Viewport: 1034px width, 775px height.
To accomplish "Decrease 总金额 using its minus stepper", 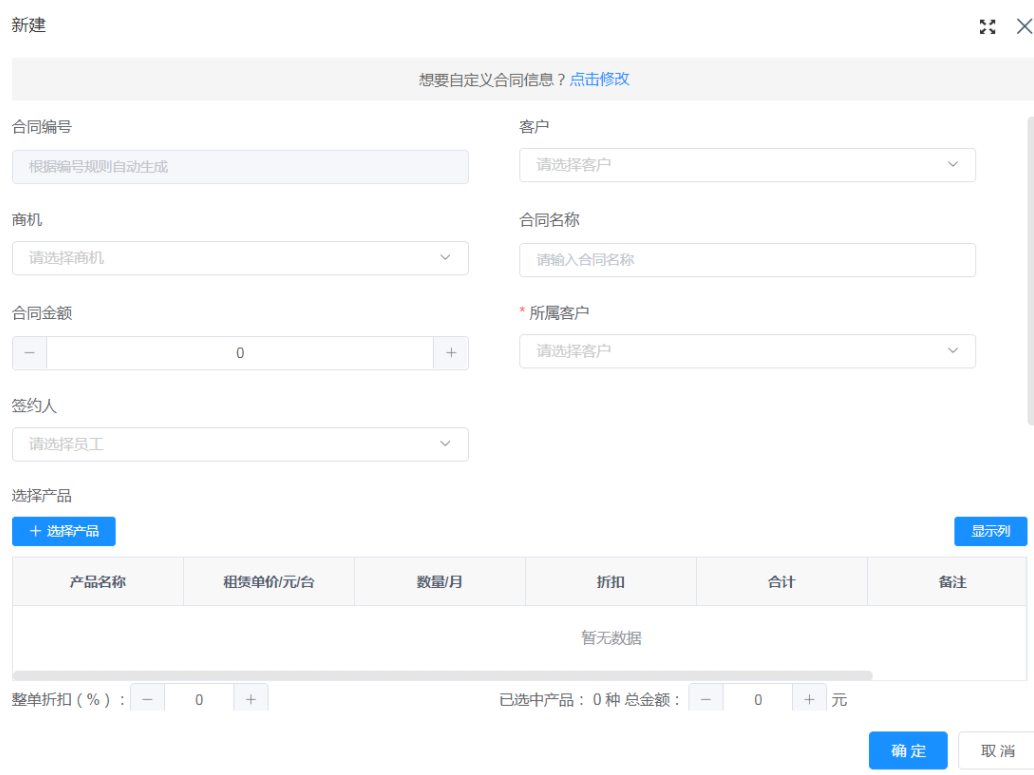I will tap(706, 698).
